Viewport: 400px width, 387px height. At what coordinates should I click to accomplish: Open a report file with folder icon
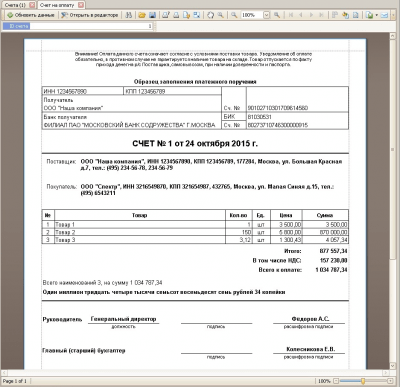142,15
